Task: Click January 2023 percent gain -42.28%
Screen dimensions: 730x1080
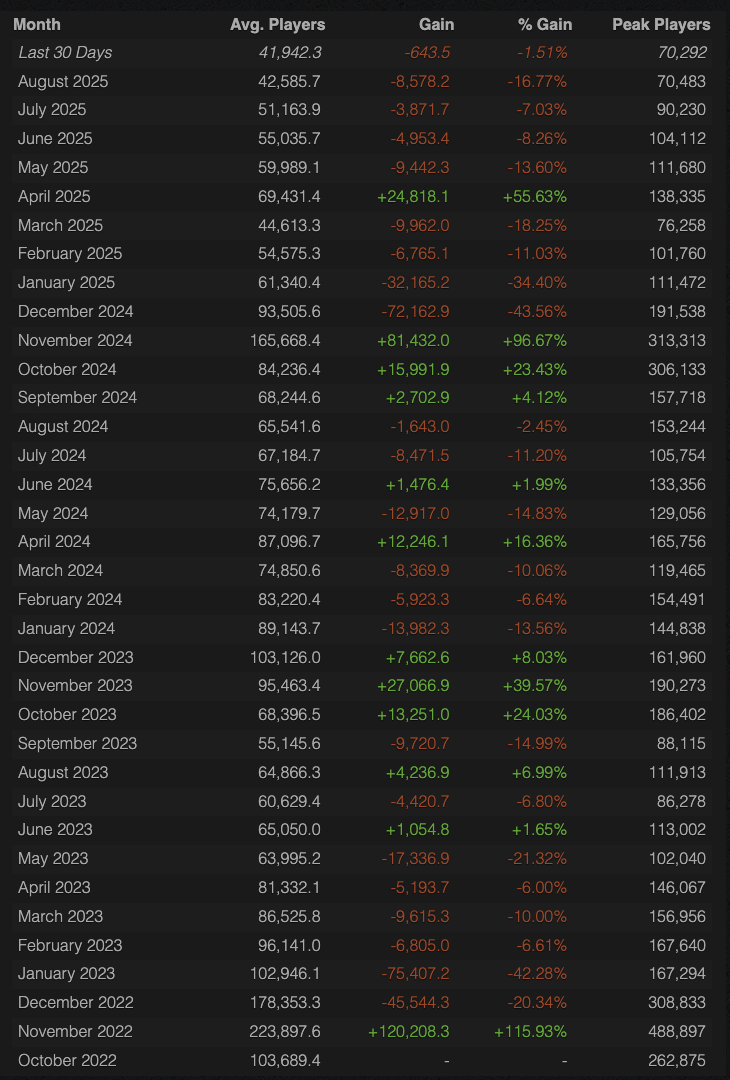Action: [x=537, y=973]
